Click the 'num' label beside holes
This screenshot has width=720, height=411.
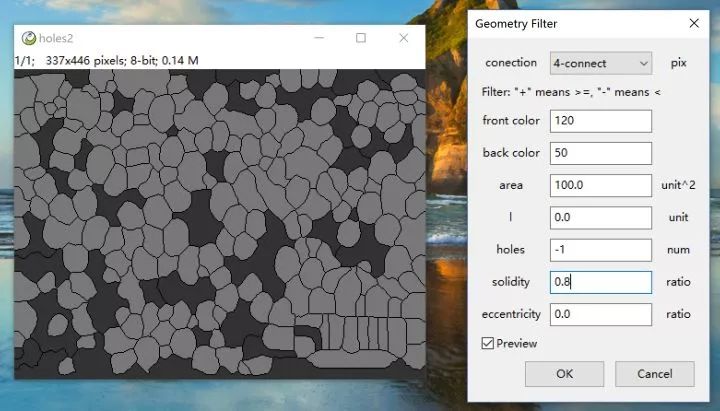point(678,250)
